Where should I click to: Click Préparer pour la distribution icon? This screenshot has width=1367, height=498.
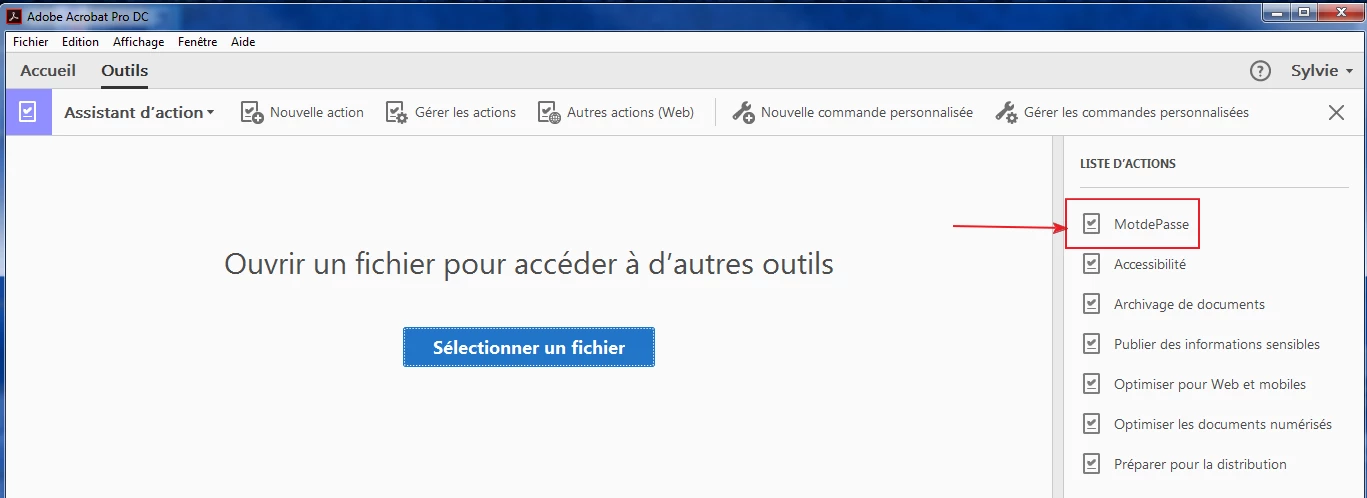[1092, 464]
